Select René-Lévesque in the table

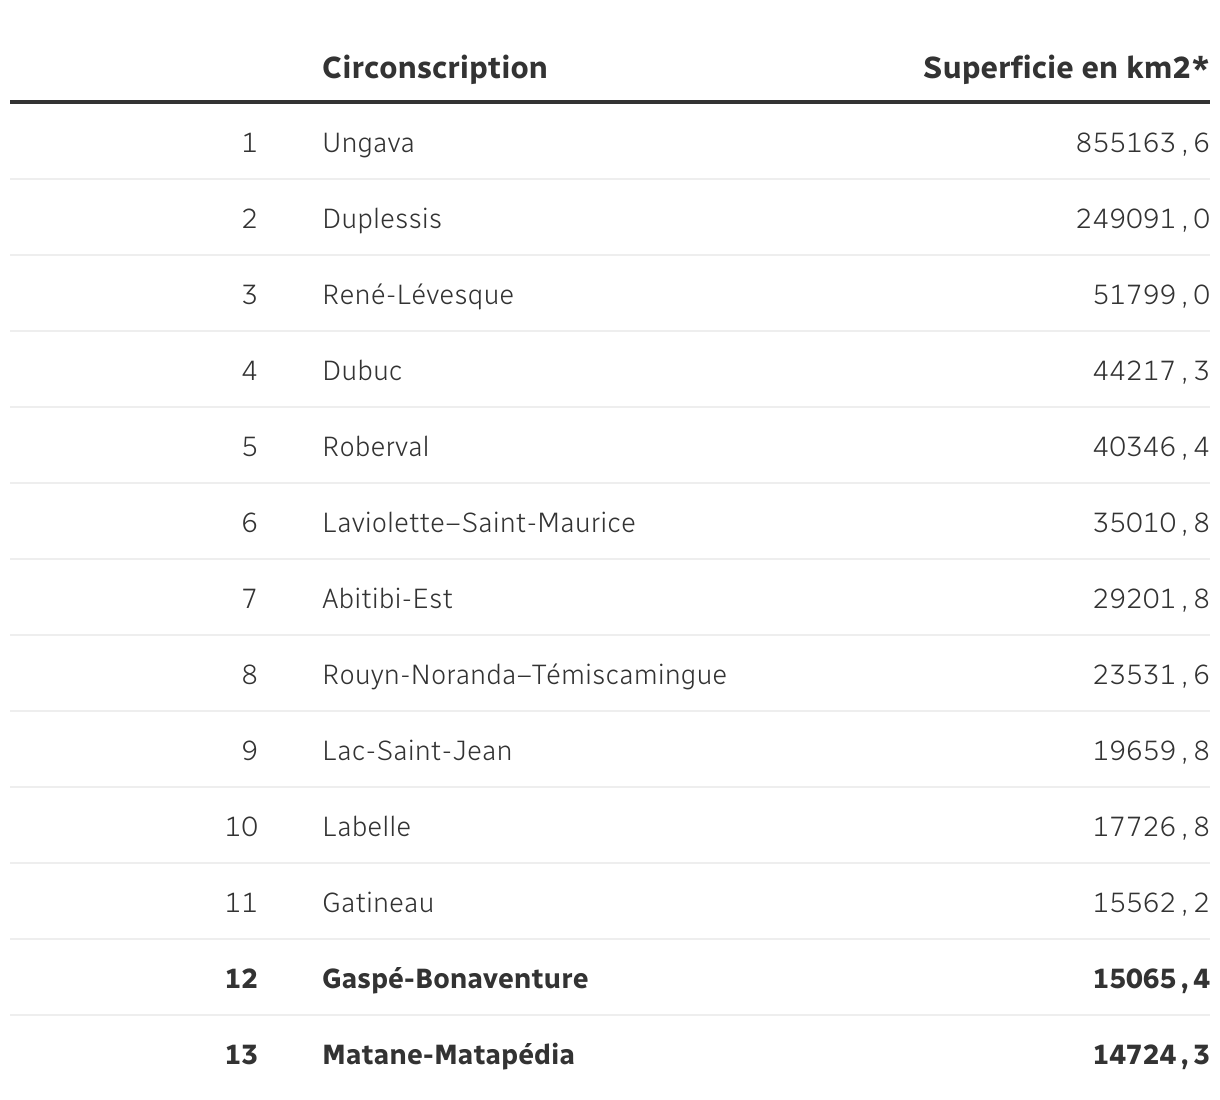pos(417,295)
